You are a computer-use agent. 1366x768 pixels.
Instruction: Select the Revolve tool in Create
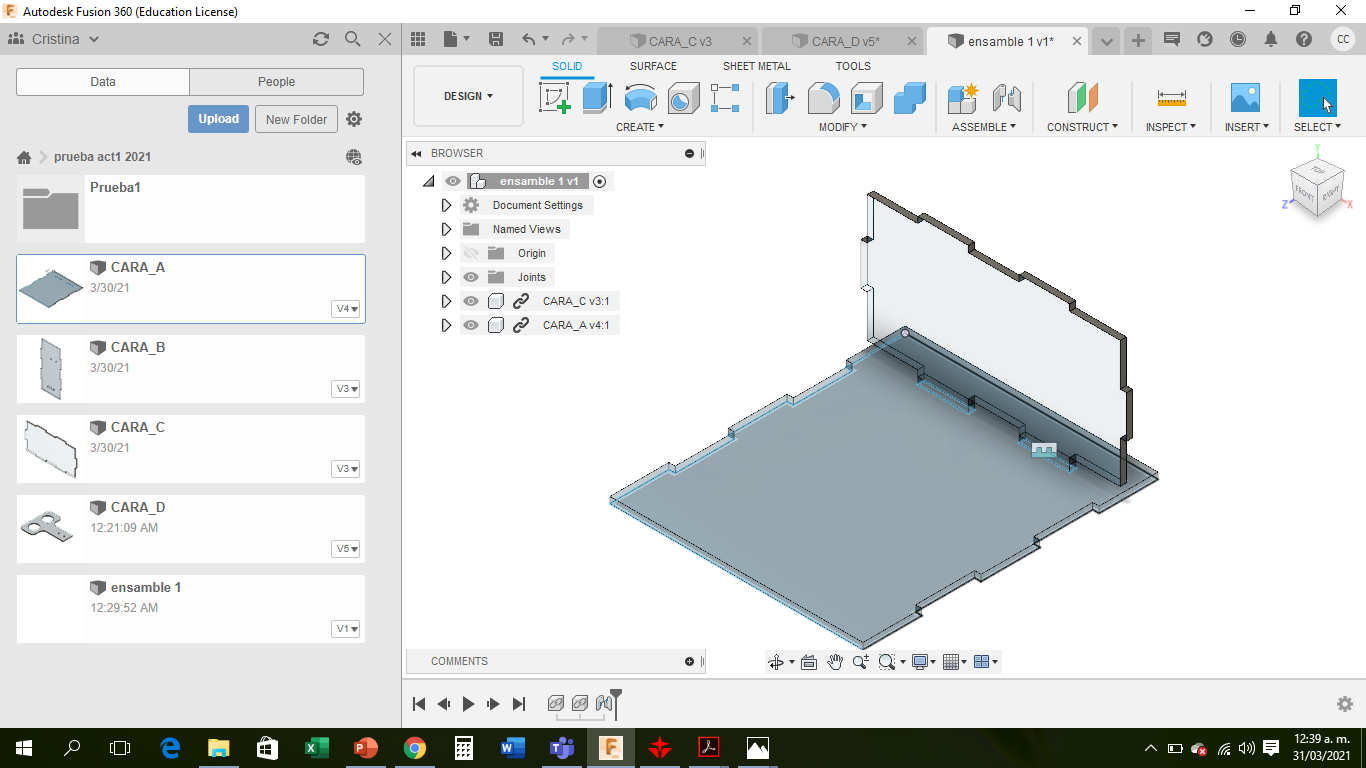coord(640,98)
